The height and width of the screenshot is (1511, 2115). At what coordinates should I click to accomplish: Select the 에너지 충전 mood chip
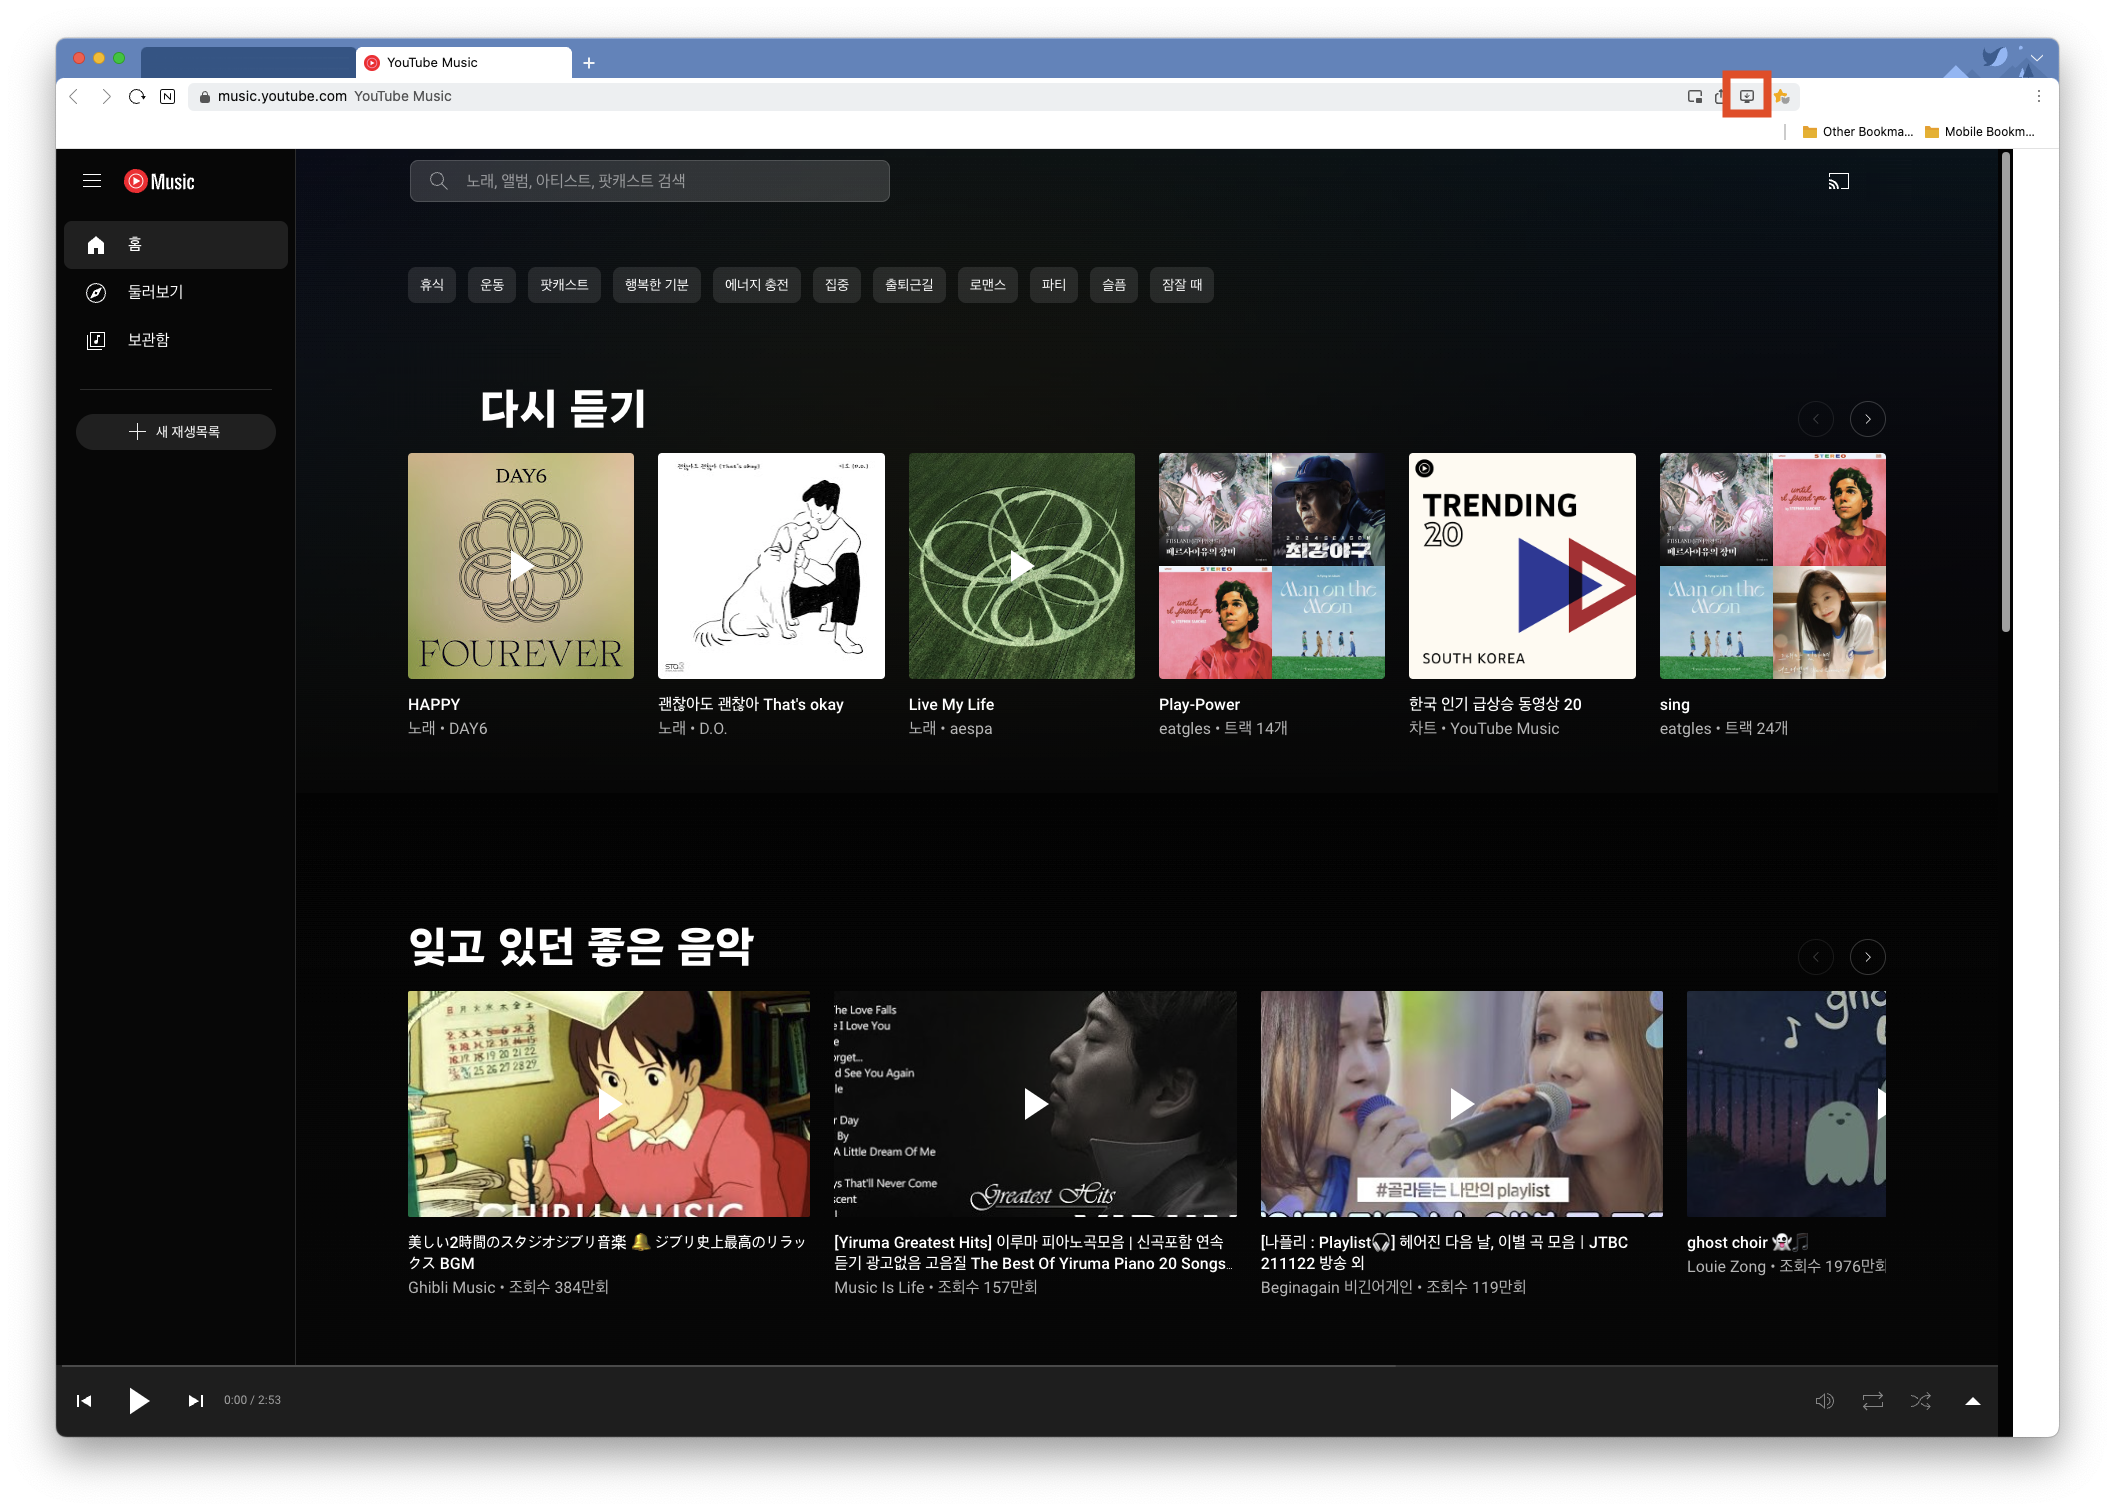pyautogui.click(x=756, y=285)
